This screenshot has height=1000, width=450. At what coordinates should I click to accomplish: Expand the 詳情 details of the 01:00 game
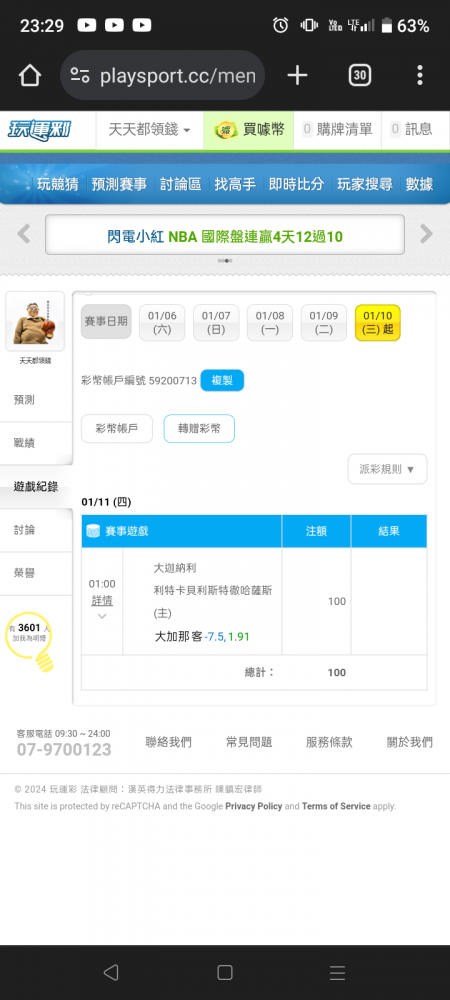102,608
